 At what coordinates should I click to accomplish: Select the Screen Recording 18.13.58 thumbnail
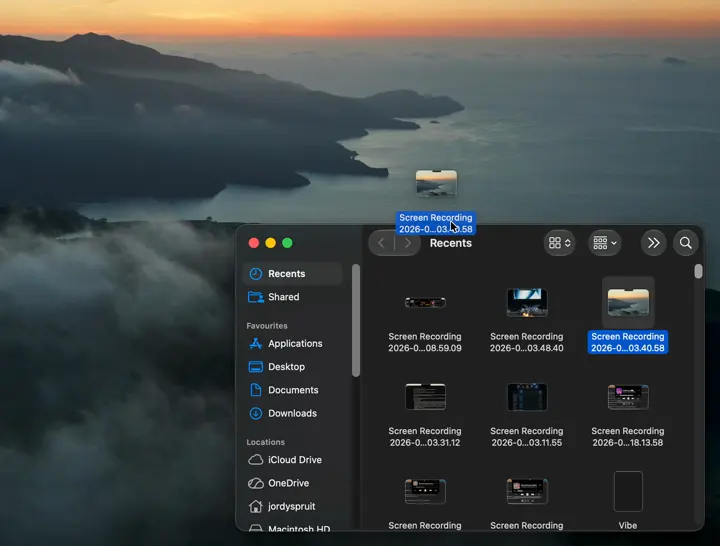pos(628,397)
